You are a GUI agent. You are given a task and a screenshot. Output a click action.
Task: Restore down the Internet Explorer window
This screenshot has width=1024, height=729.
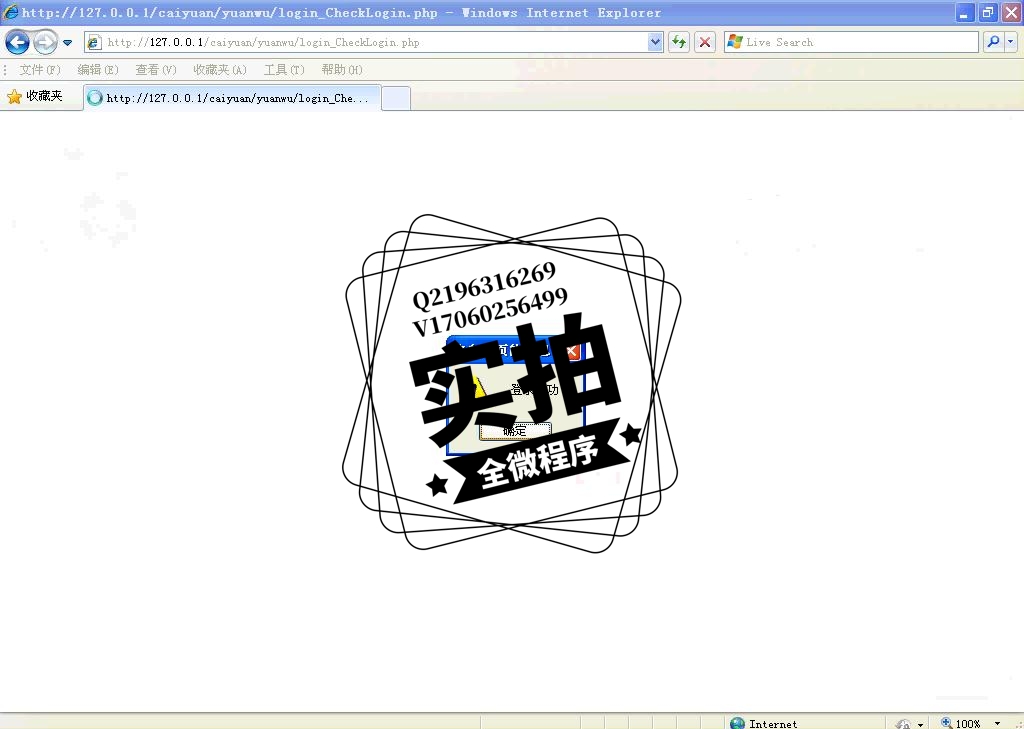click(987, 13)
